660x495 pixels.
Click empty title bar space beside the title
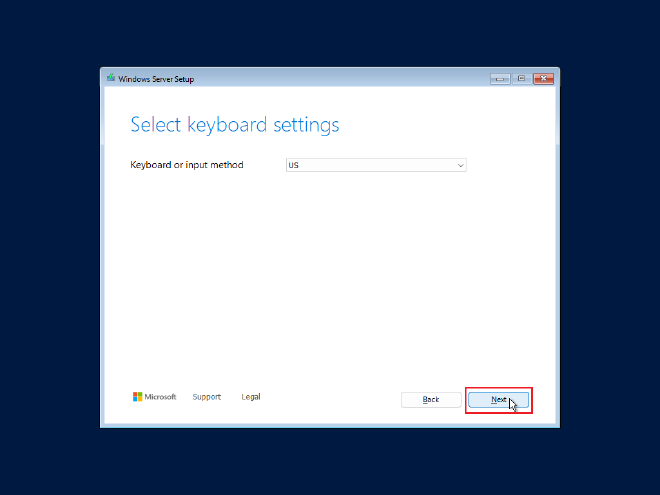point(337,79)
